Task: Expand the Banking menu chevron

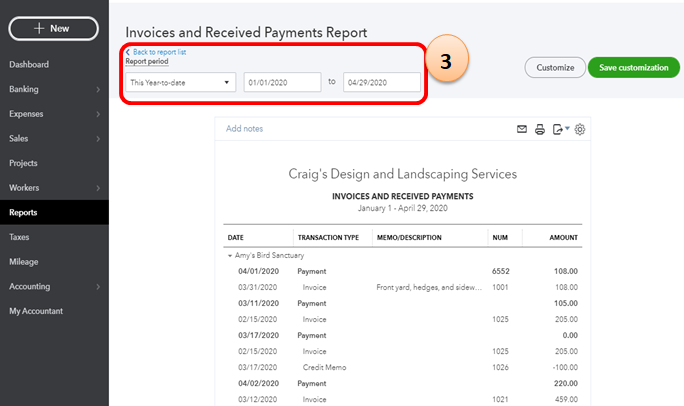Action: click(97, 90)
